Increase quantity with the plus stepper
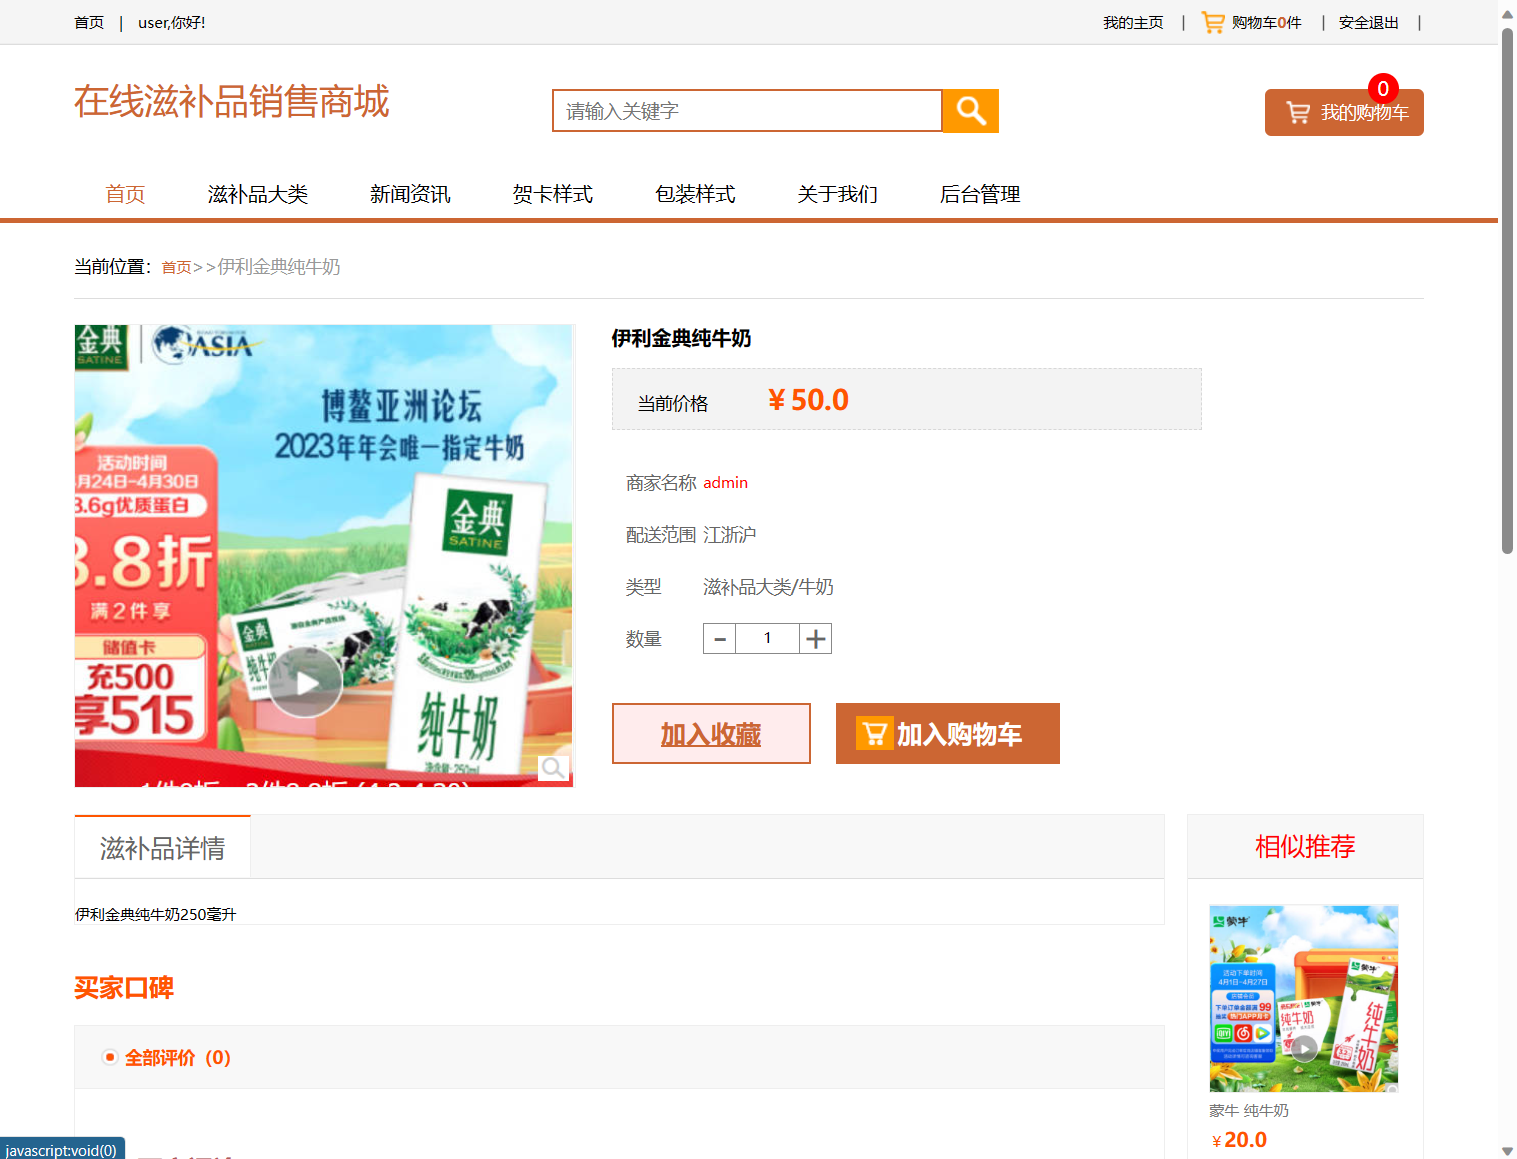This screenshot has width=1517, height=1159. pos(814,638)
